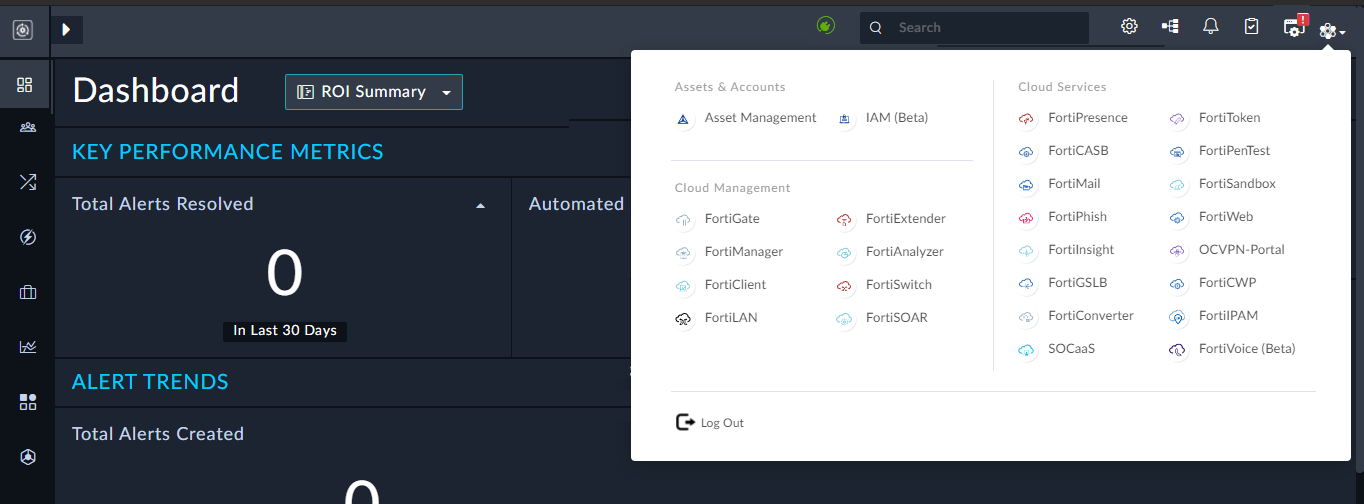Click the green status indicator icon

[825, 25]
